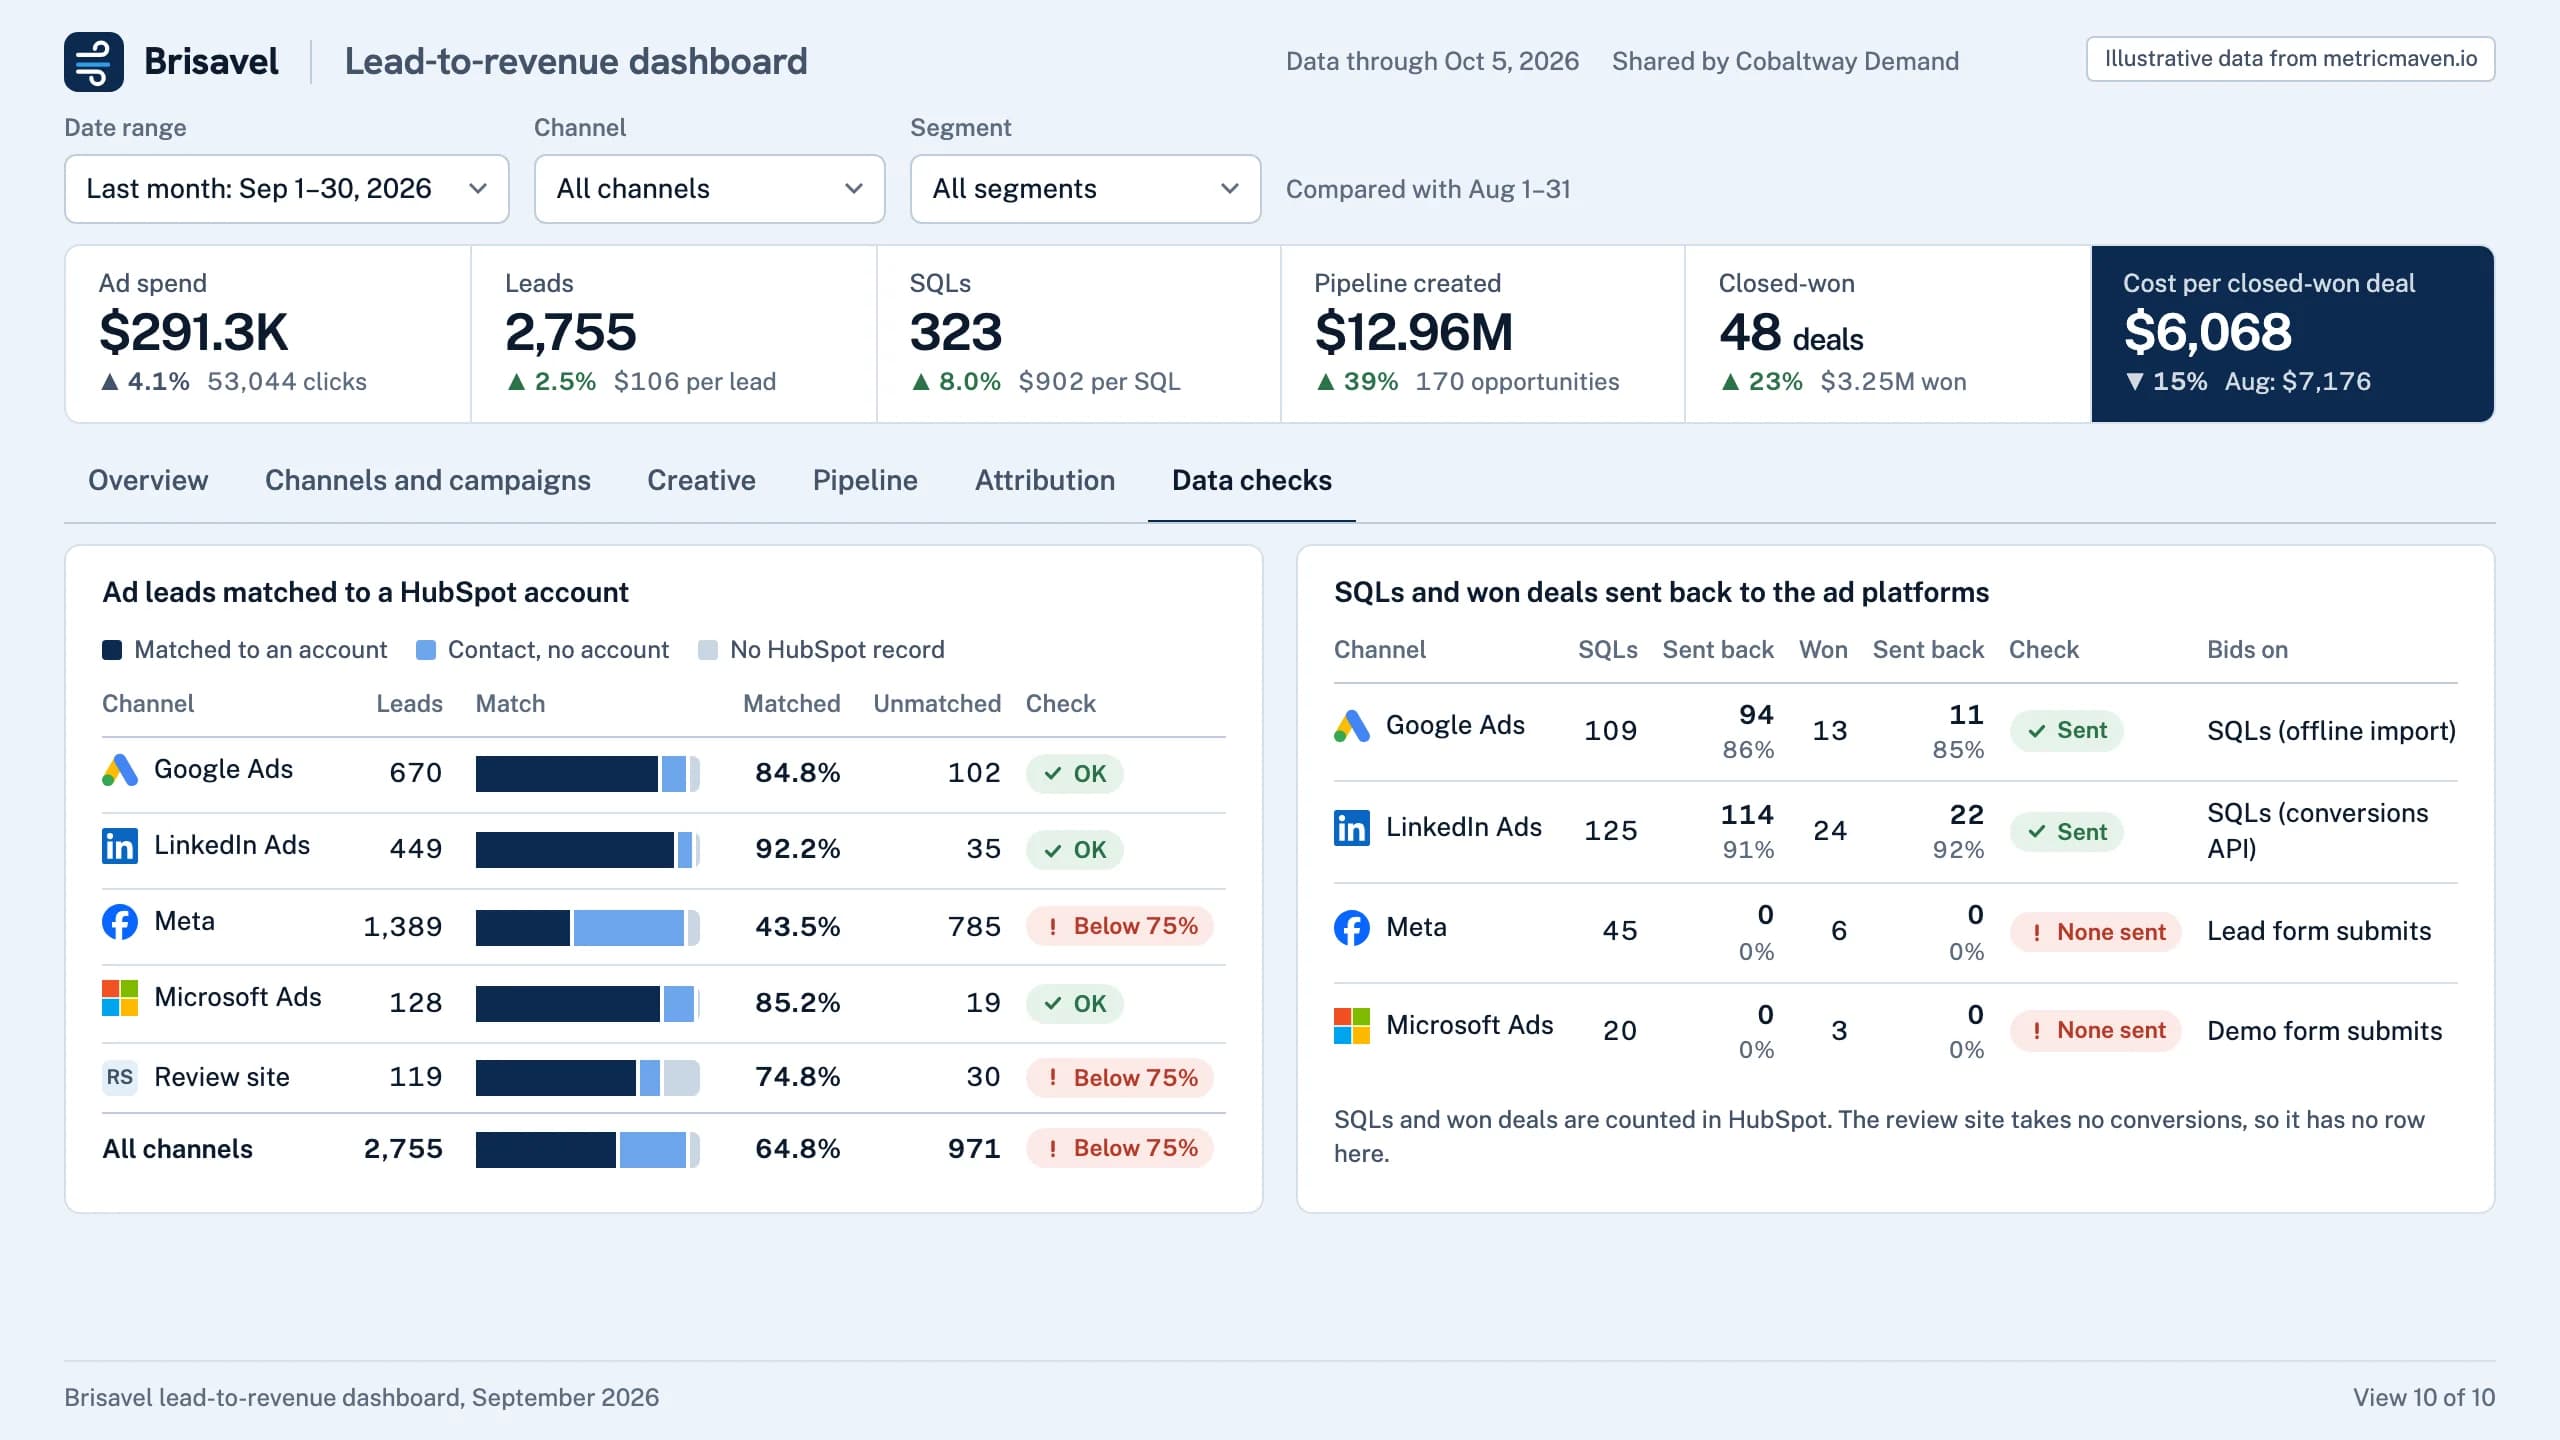Click the Below 75% badge for Review site
The width and height of the screenshot is (2560, 1440).
1120,1078
